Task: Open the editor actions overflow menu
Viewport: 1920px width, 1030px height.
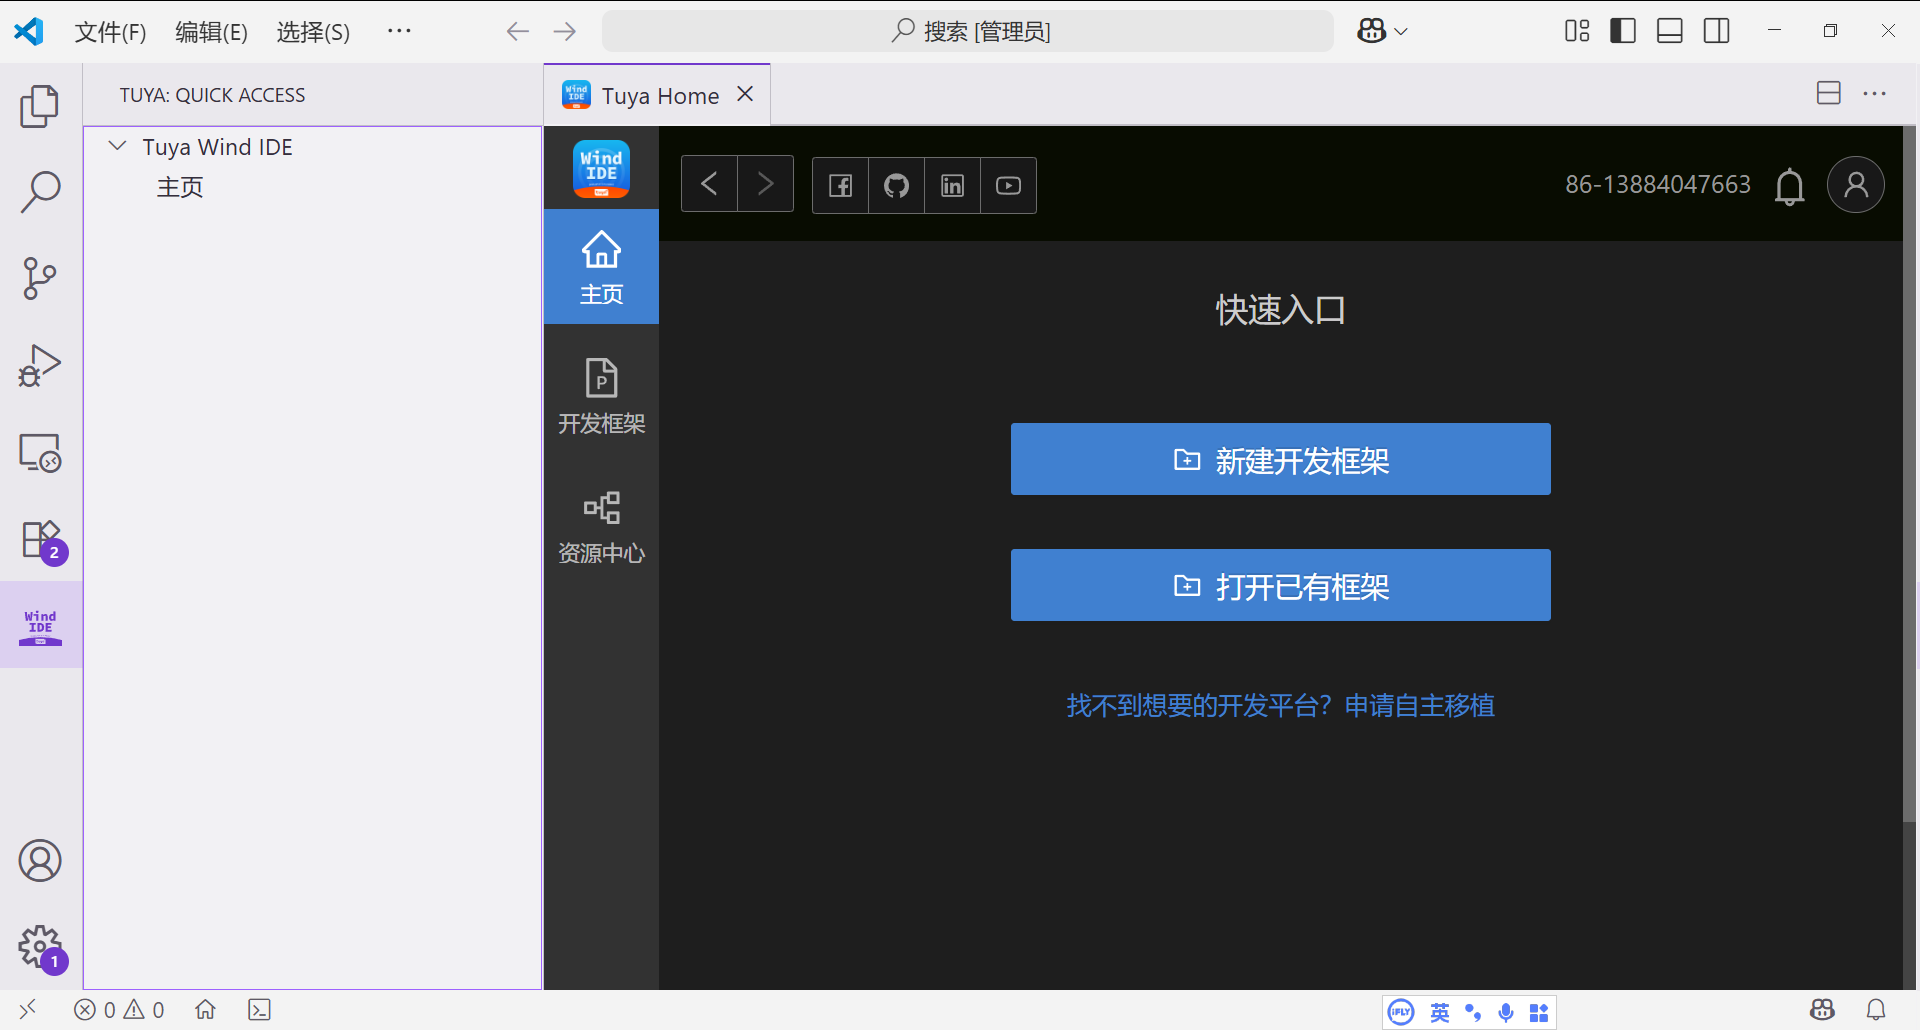Action: pyautogui.click(x=1875, y=93)
